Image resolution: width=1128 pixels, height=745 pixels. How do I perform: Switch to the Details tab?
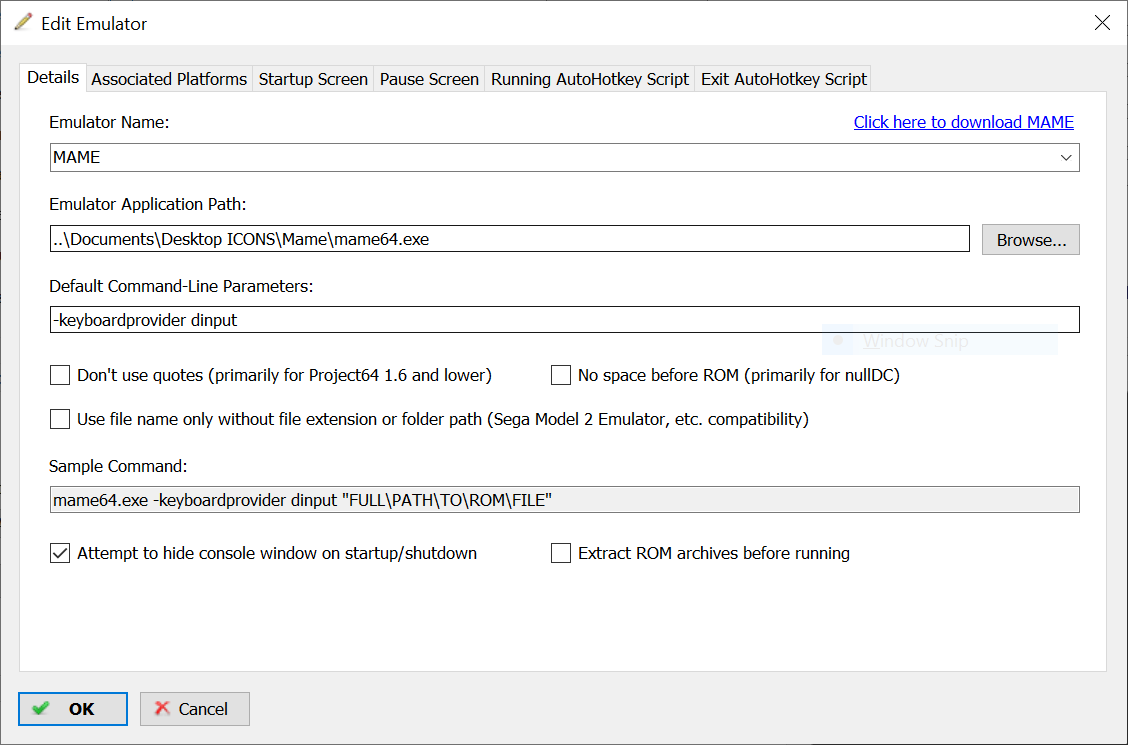(53, 78)
